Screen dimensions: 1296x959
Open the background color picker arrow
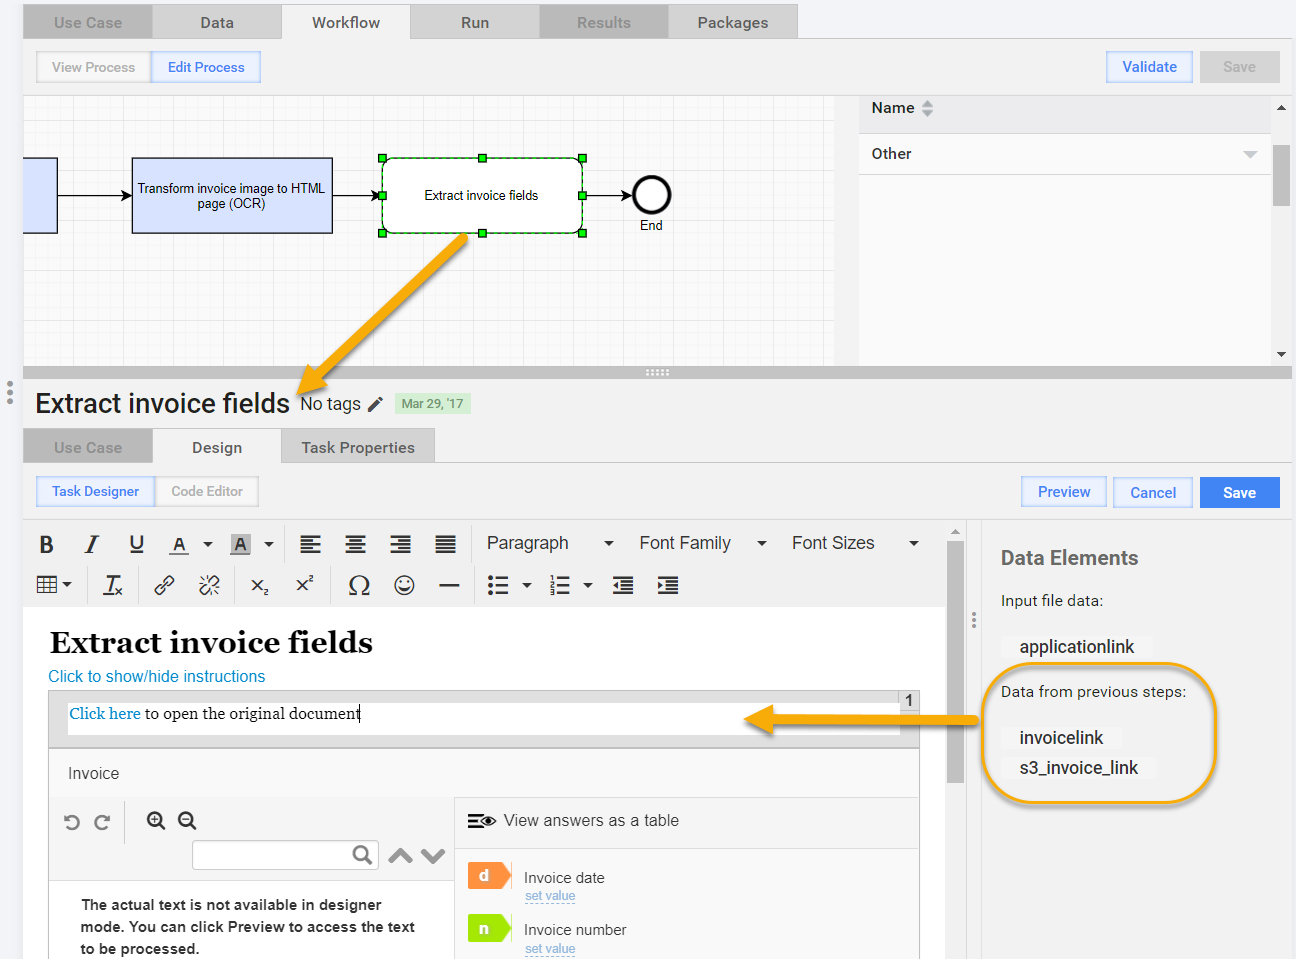pos(269,544)
